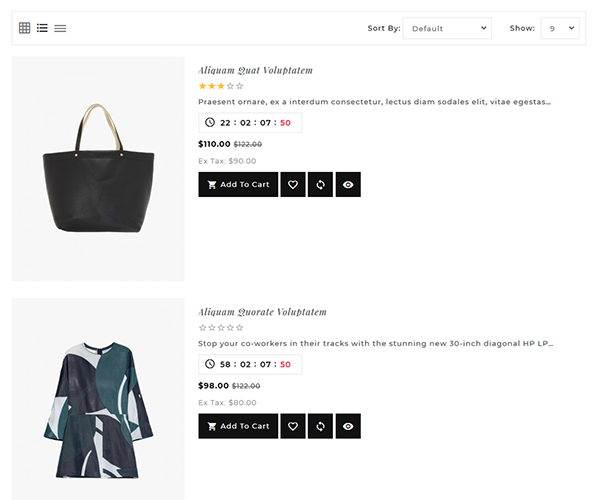The height and width of the screenshot is (500, 600).
Task: Compare the black tote bag product
Action: (x=320, y=184)
